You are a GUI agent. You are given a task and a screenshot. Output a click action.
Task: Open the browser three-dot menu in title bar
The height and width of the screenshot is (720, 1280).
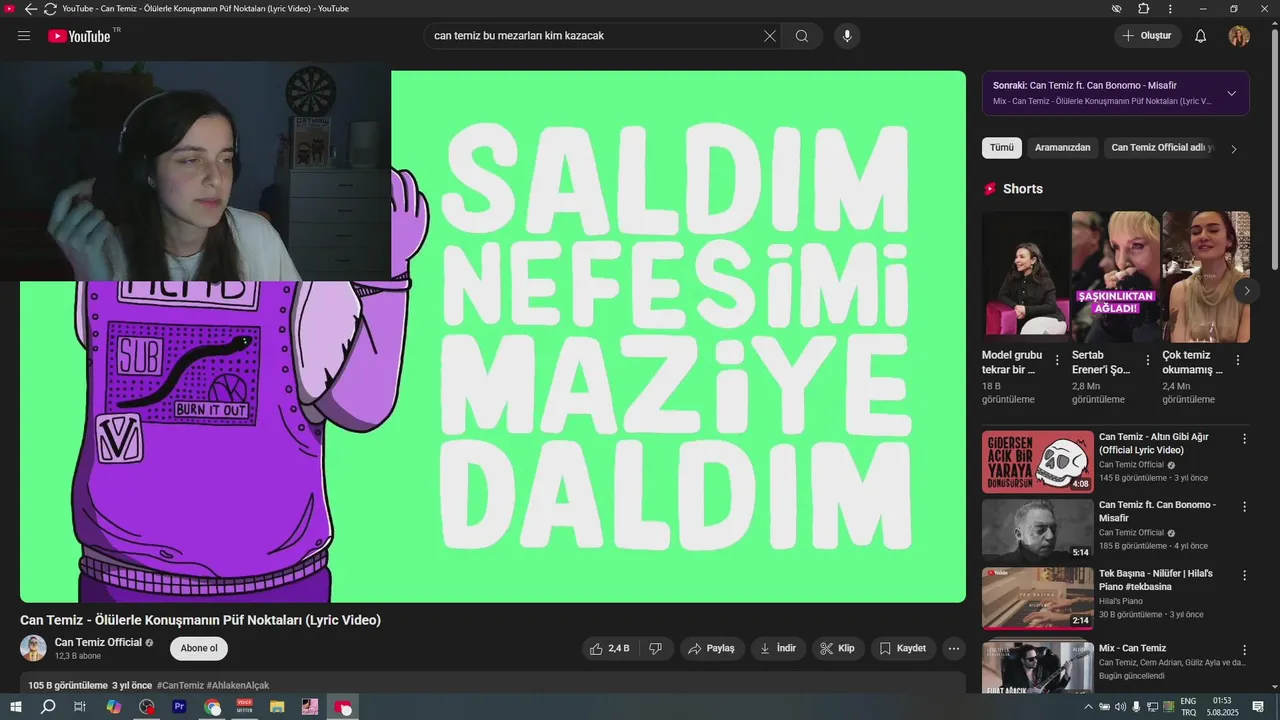click(x=1170, y=9)
